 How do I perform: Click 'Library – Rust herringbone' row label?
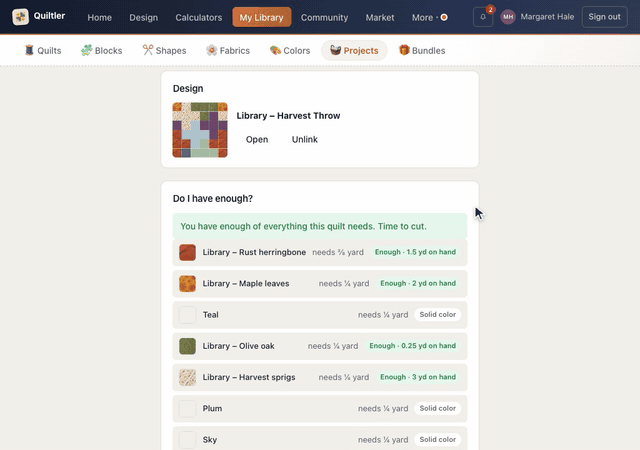point(254,252)
